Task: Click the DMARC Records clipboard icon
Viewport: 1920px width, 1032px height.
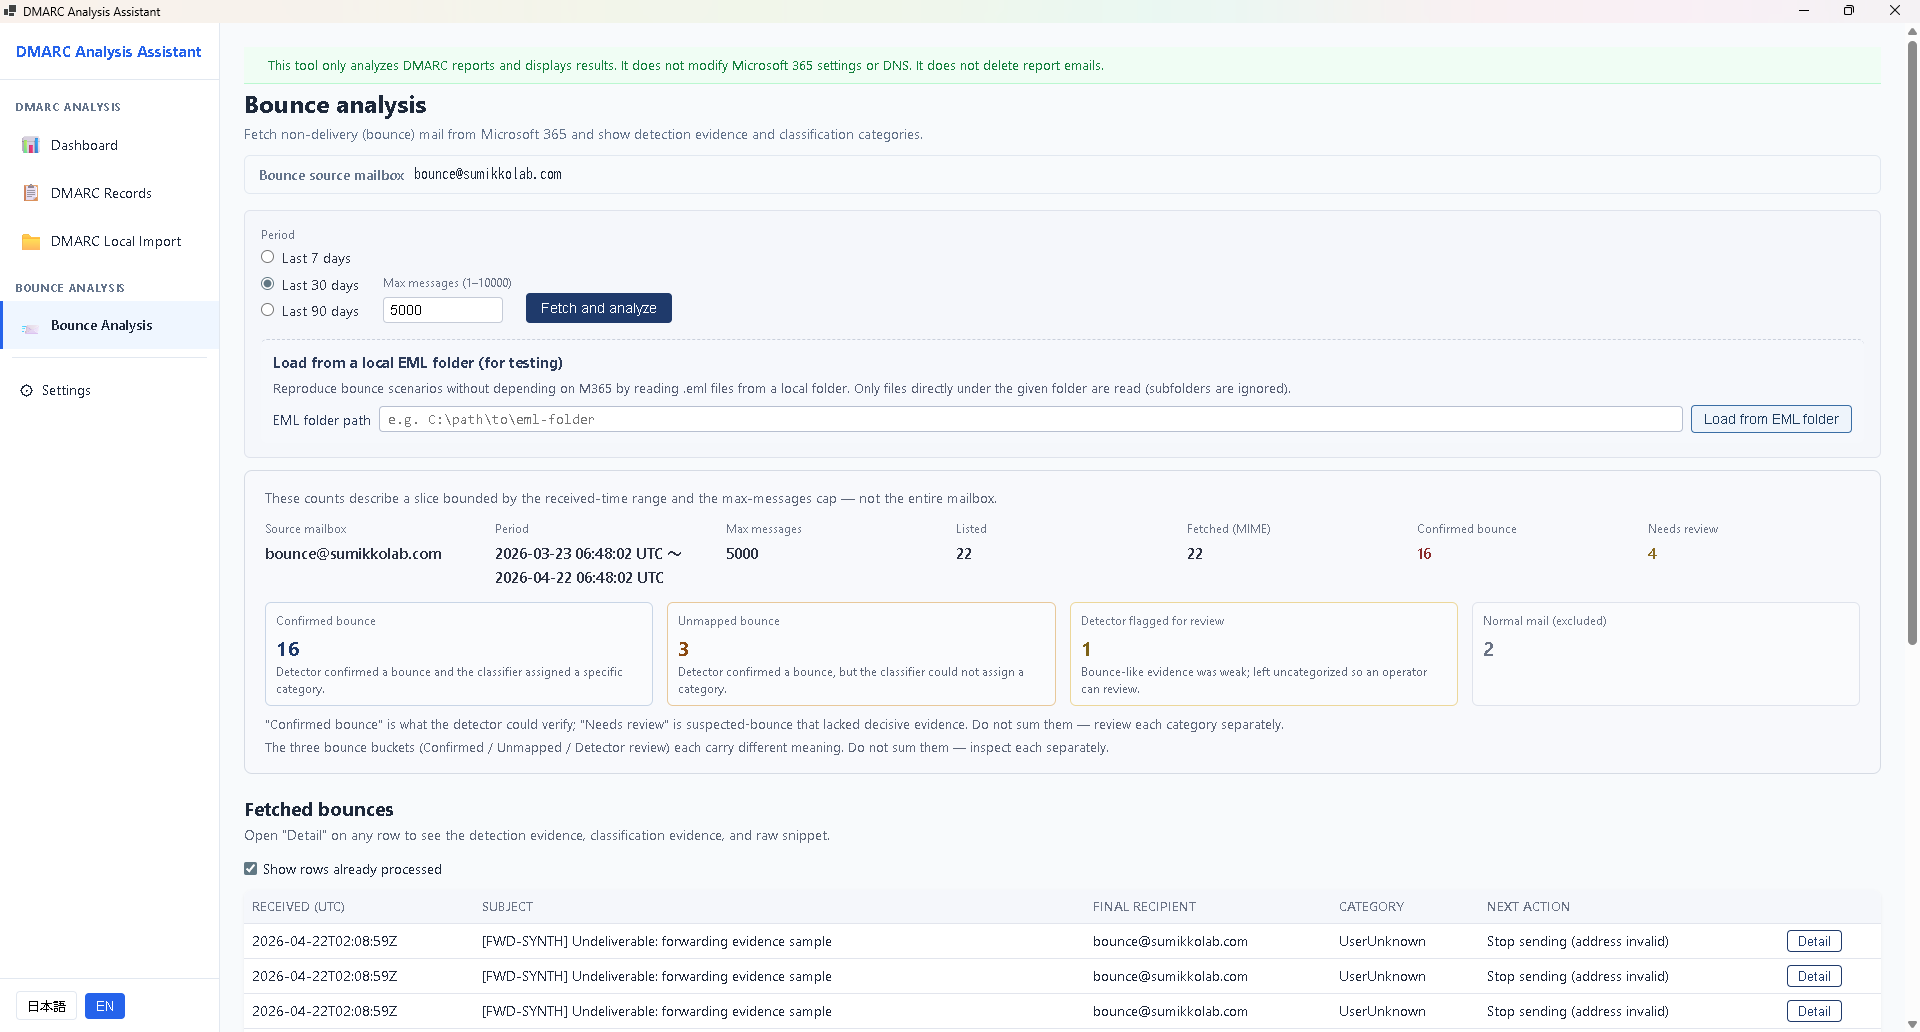Action: tap(30, 193)
